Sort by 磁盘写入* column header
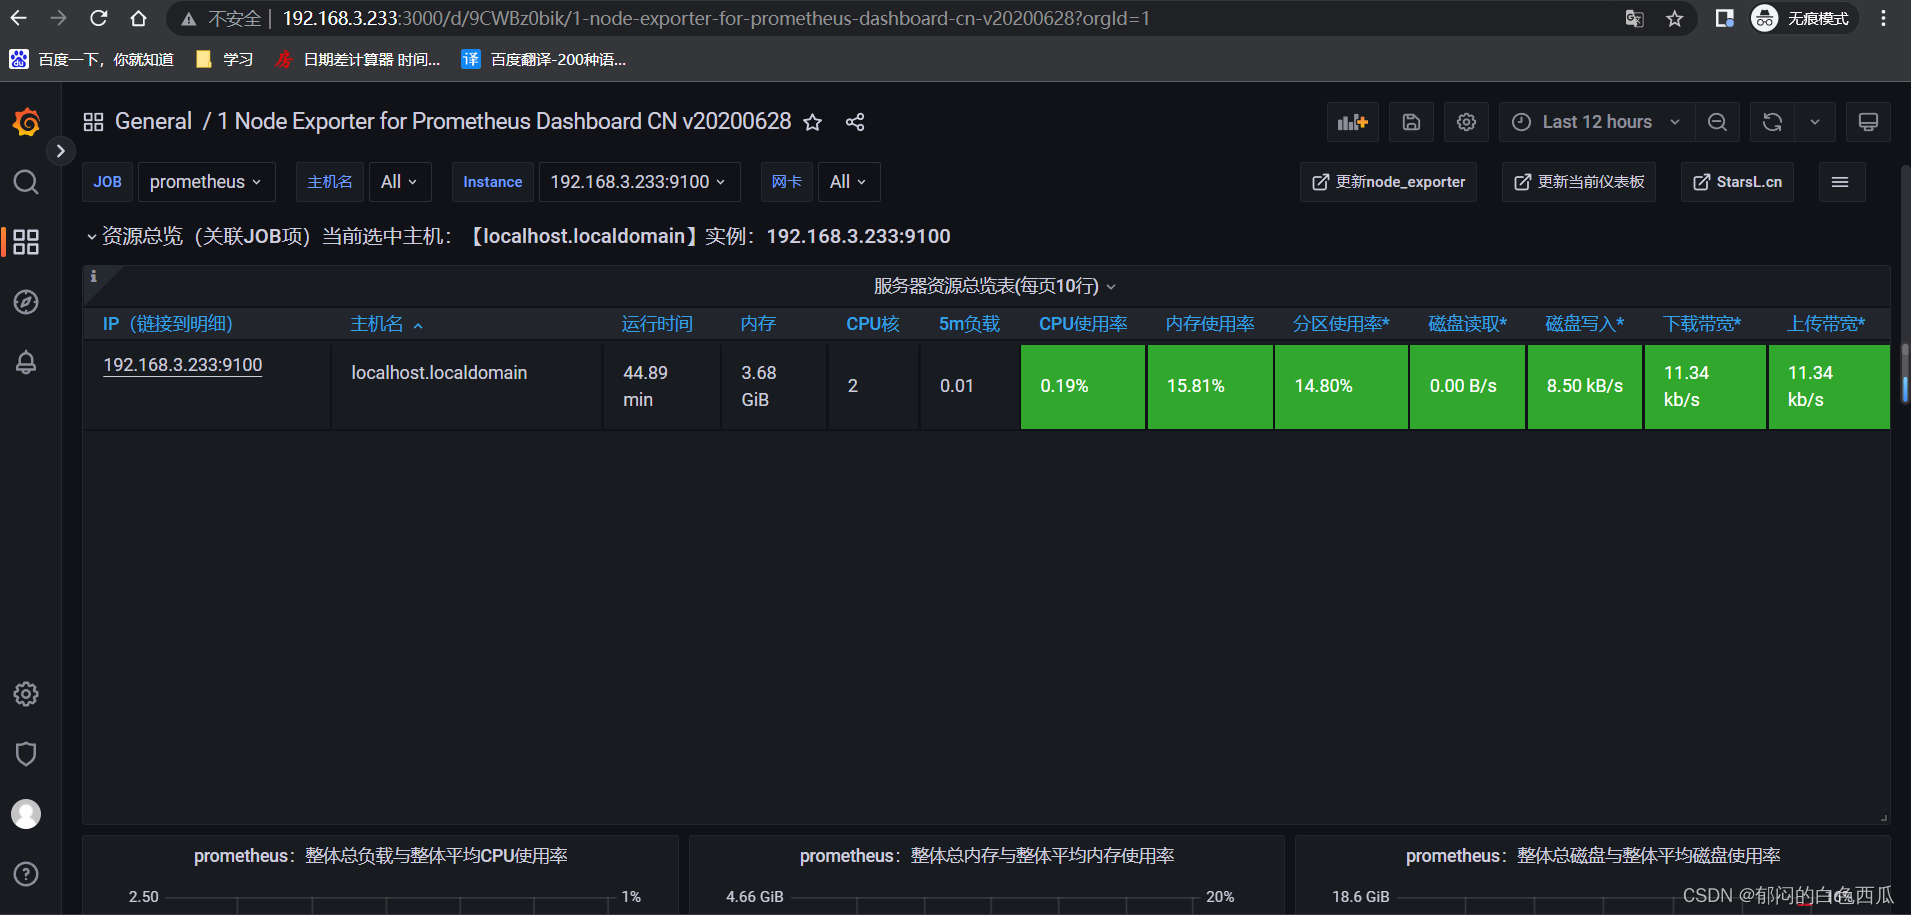1911x915 pixels. [x=1584, y=324]
